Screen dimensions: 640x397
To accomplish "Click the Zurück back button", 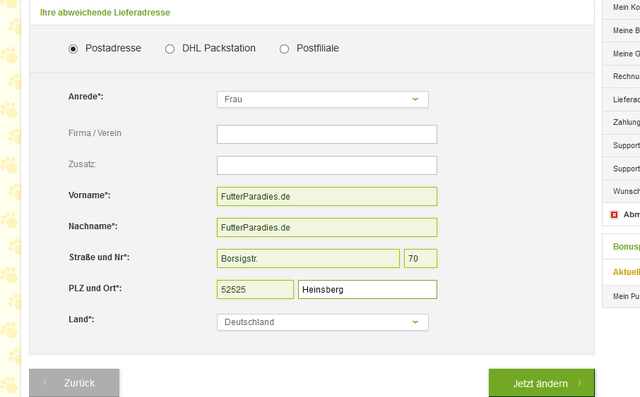I will [x=74, y=383].
